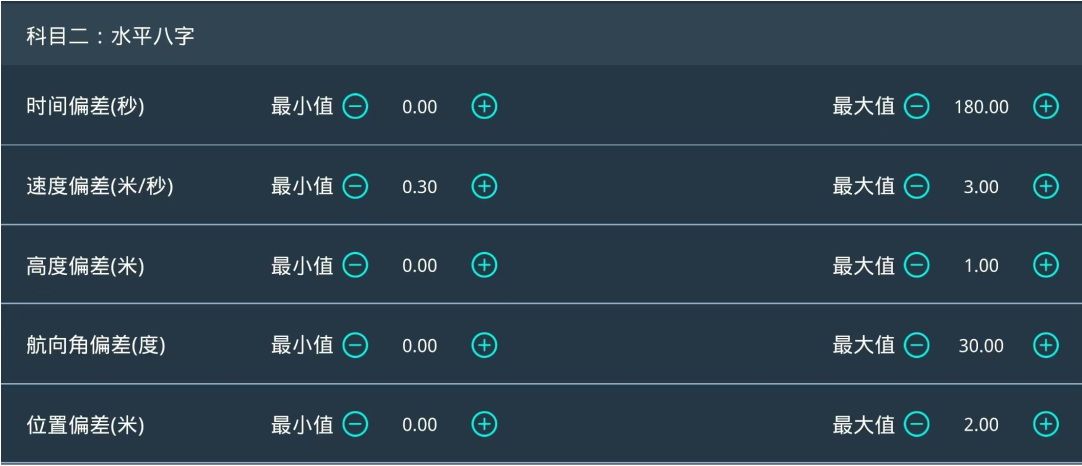Screen dimensions: 1082x466
Task: Click the 科目二：水平八字 section header
Action: click(109, 39)
